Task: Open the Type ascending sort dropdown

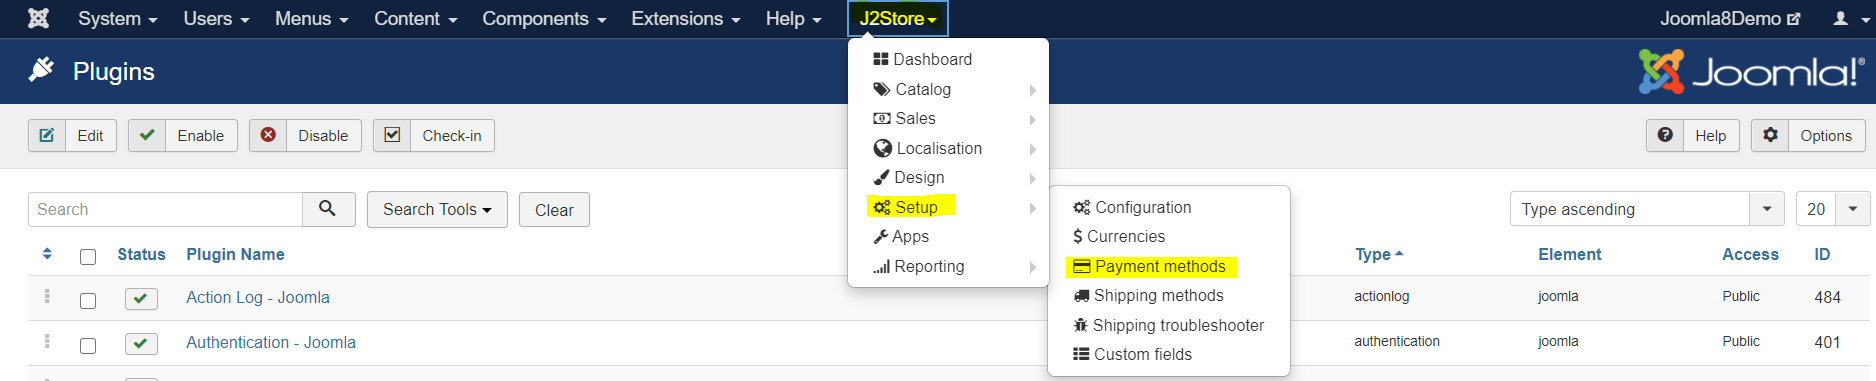Action: click(x=1646, y=209)
